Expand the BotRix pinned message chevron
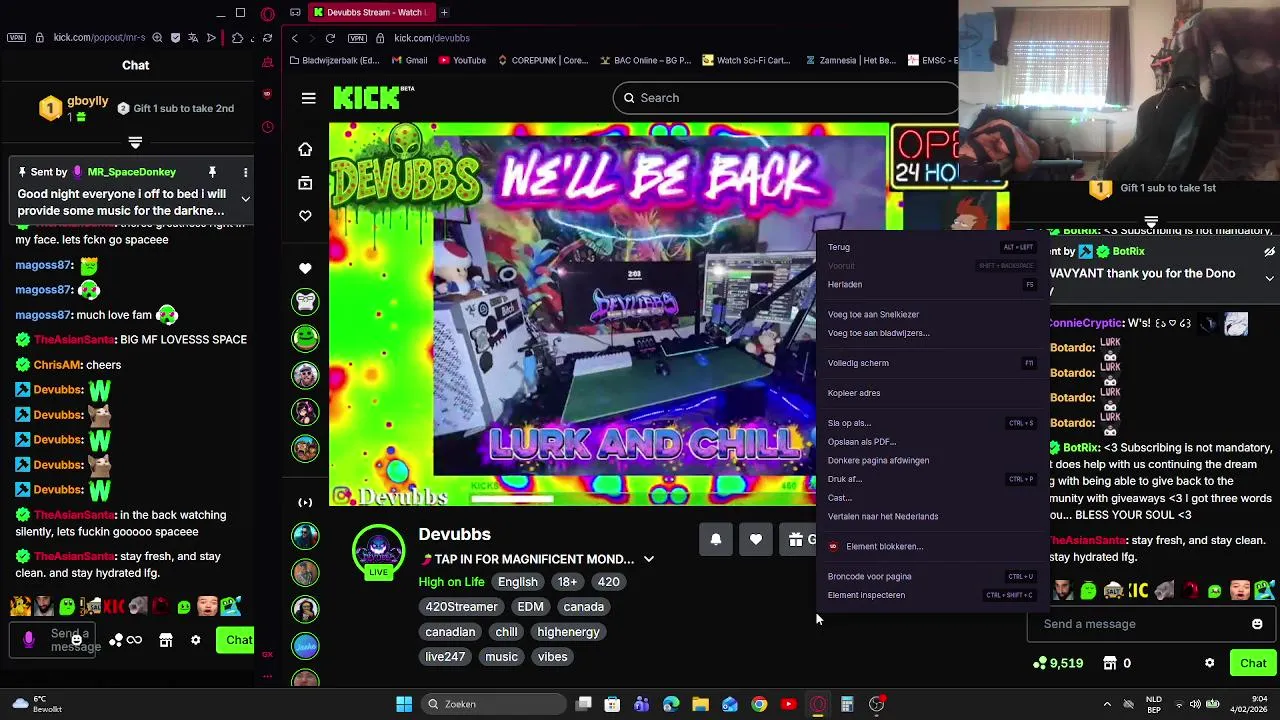 [1269, 278]
